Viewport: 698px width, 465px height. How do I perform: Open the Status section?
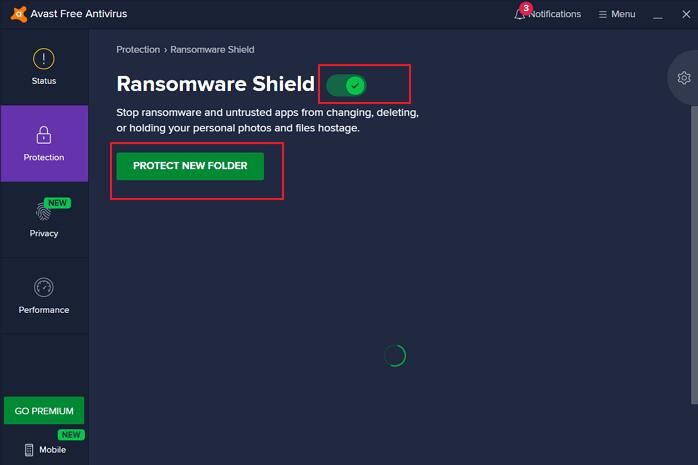[44, 67]
